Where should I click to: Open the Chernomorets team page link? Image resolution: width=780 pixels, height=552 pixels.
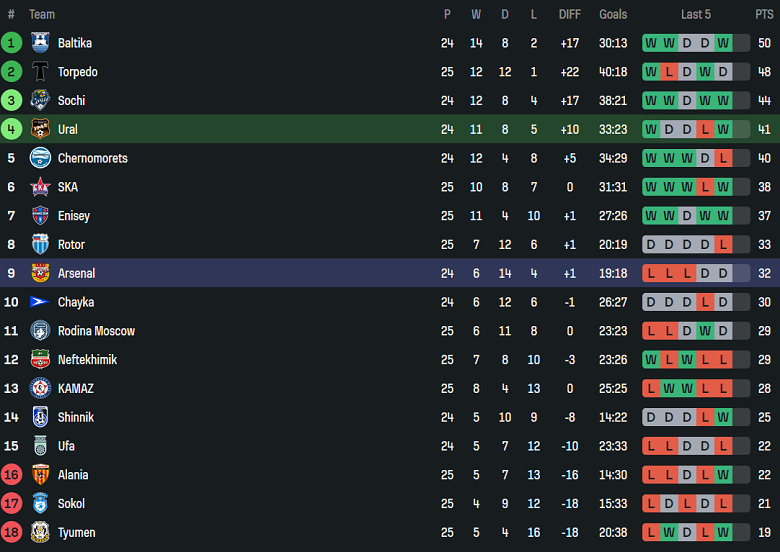(92, 158)
